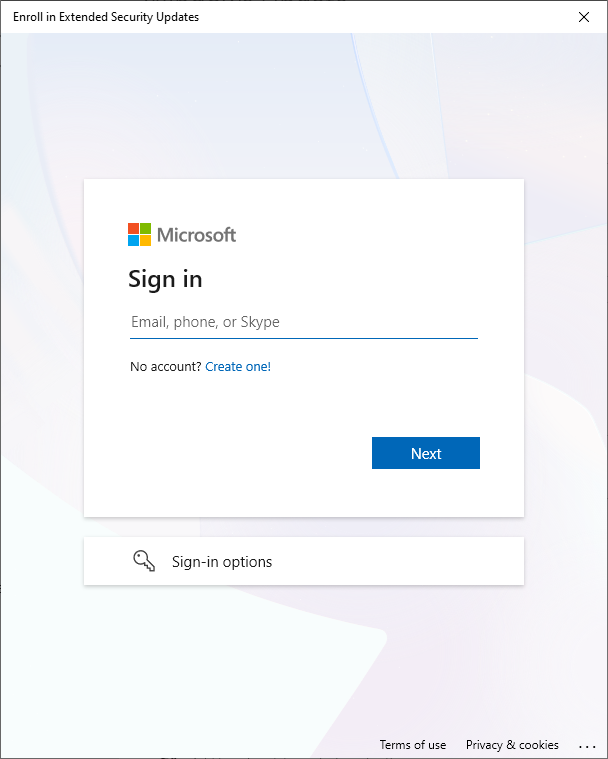
Task: Open the Terms of use link
Action: (x=412, y=744)
